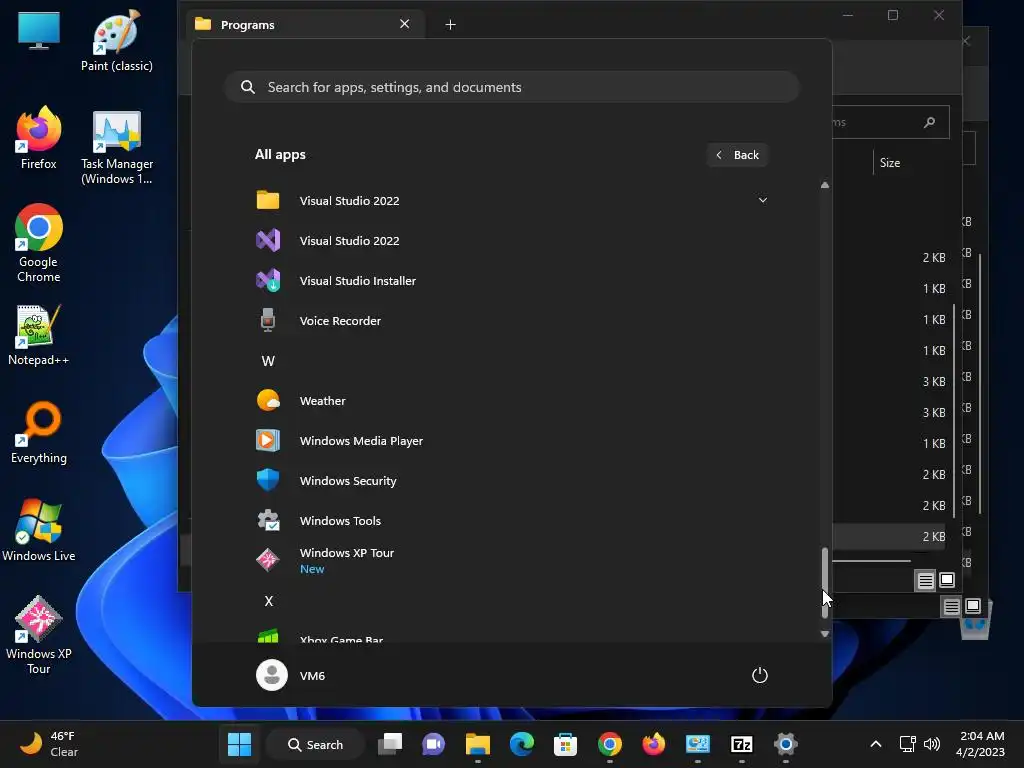Open Chrome from the taskbar
1024x768 pixels.
pyautogui.click(x=609, y=744)
